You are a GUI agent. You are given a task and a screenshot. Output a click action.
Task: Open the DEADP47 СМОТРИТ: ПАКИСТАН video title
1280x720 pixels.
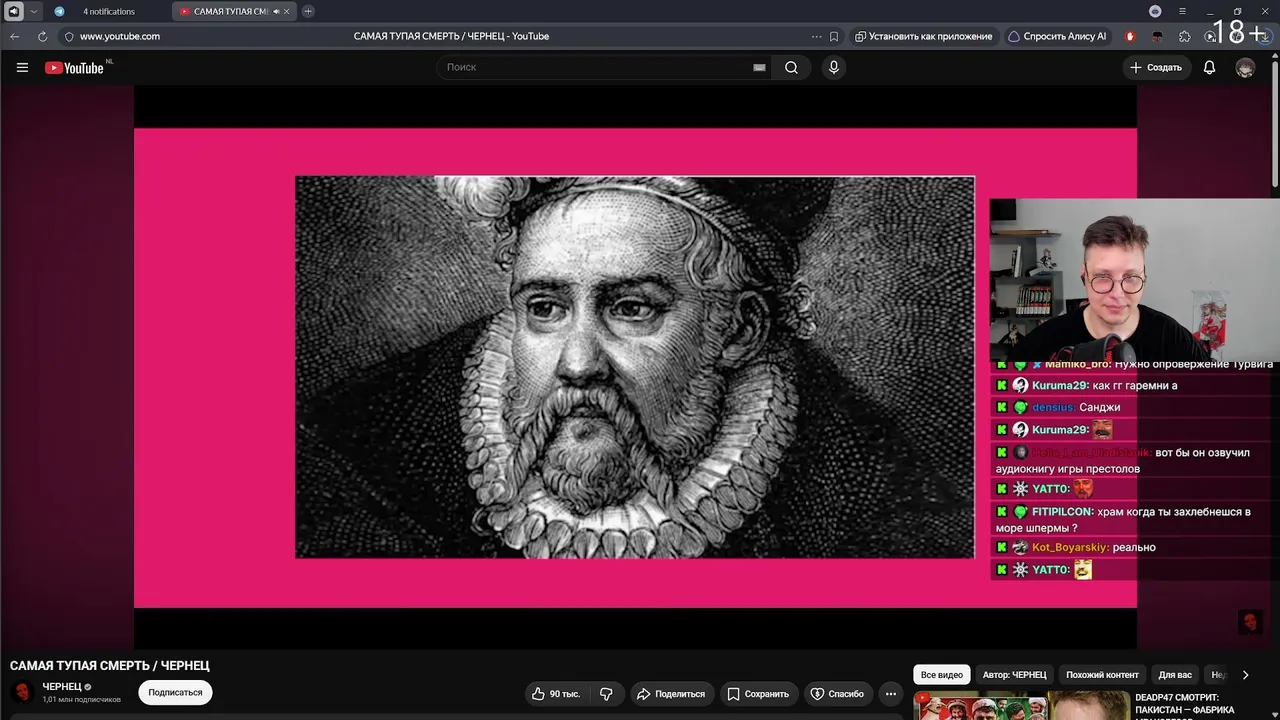(1184, 704)
